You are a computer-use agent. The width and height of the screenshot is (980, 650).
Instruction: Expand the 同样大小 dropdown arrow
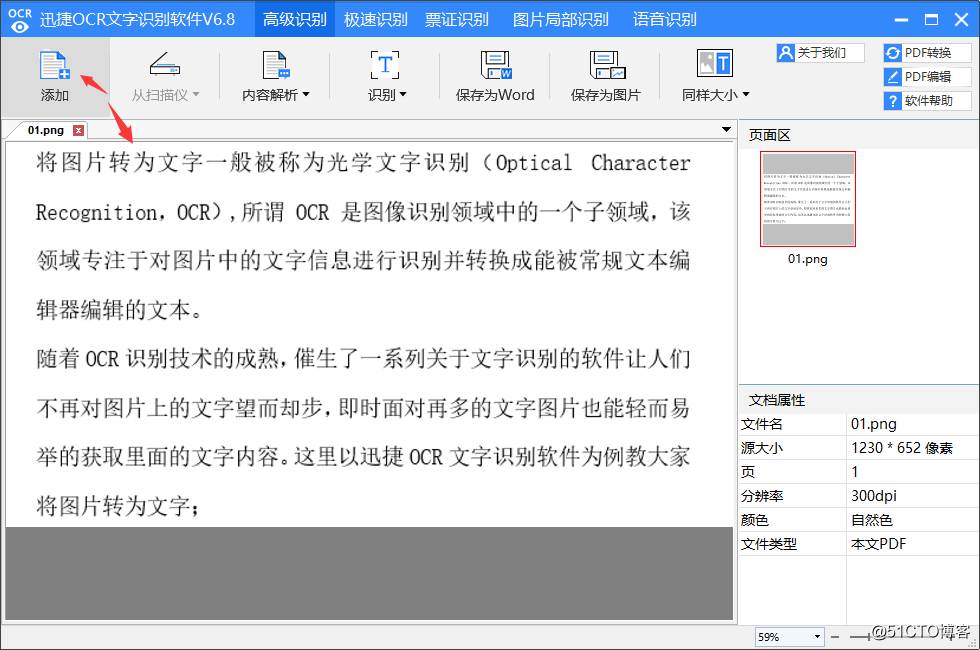coord(746,94)
